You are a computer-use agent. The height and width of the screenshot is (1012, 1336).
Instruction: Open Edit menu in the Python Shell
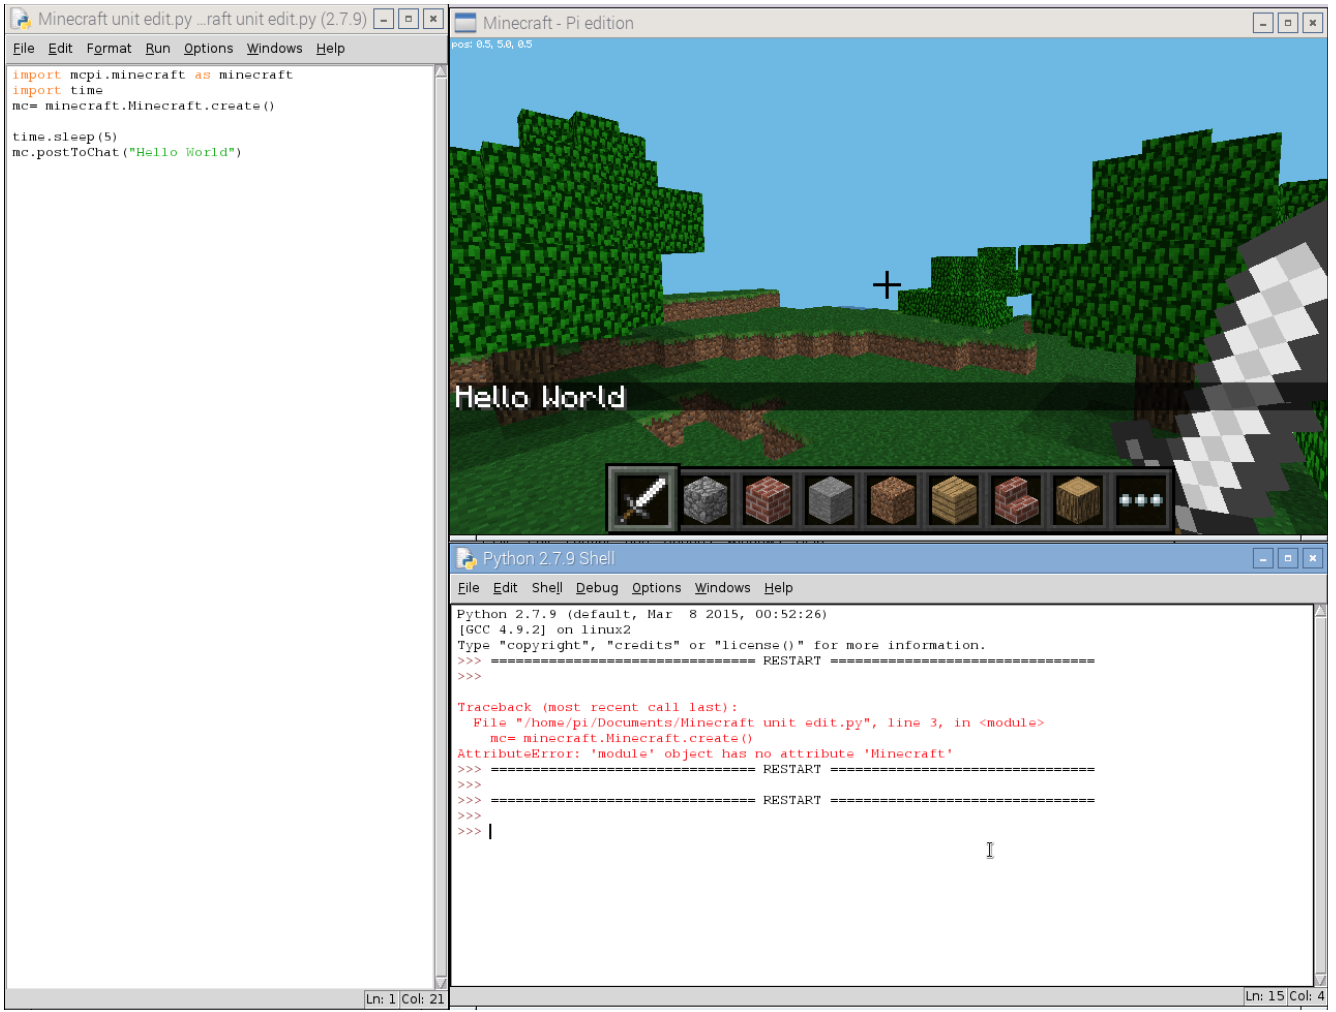pyautogui.click(x=505, y=588)
